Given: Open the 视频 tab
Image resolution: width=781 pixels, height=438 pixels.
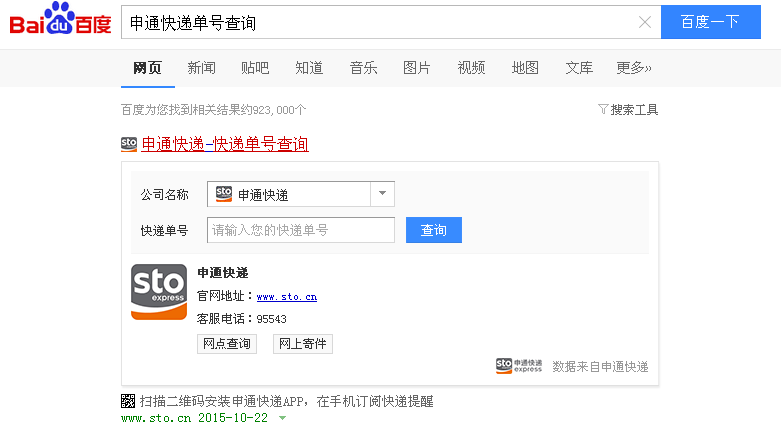Looking at the screenshot, I should [471, 68].
